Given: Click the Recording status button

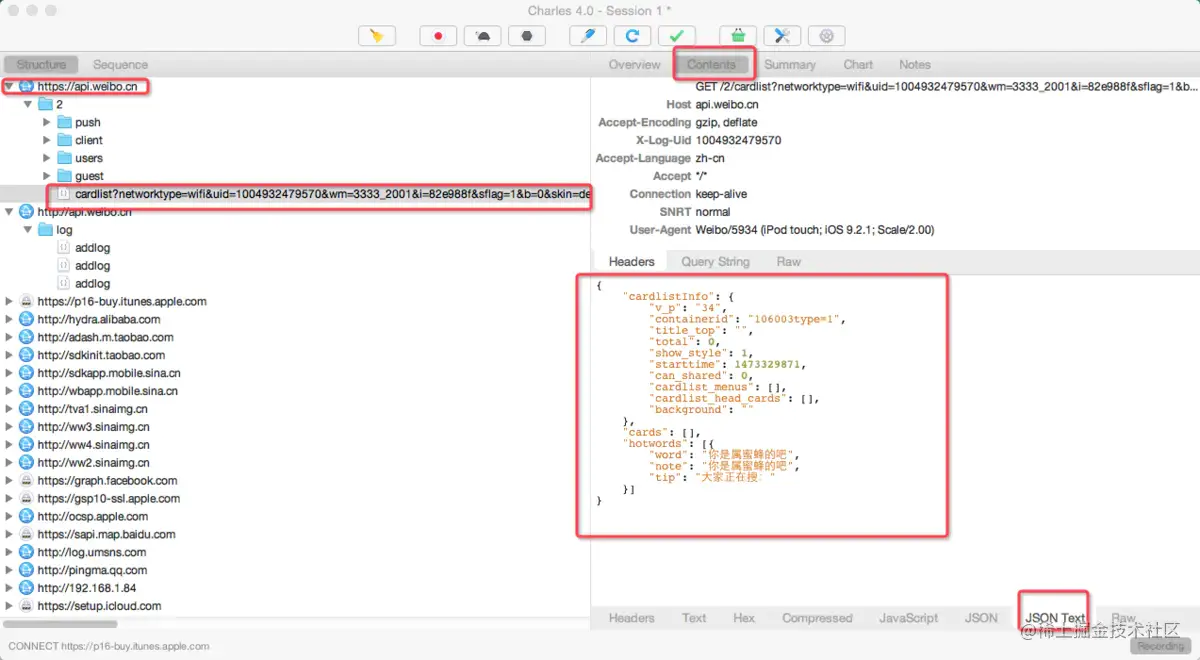Looking at the screenshot, I should 1161,646.
